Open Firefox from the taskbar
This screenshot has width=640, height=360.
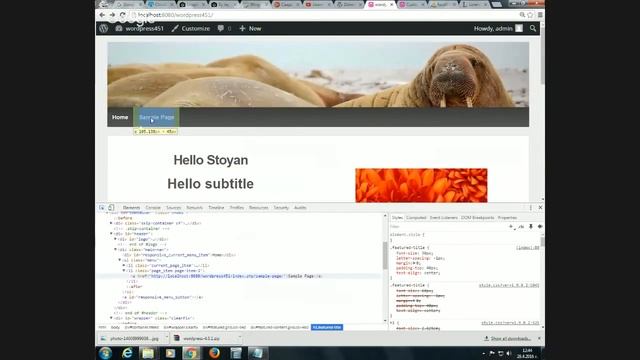point(214,353)
